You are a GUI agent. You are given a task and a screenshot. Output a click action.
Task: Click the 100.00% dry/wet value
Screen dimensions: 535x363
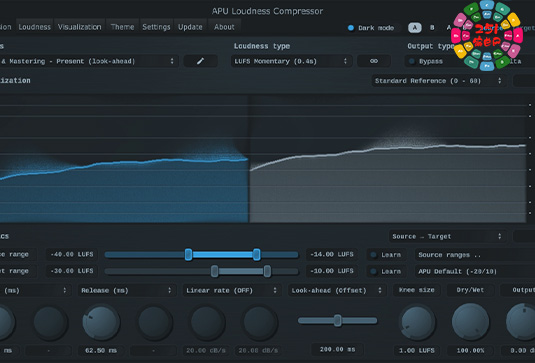click(x=471, y=350)
